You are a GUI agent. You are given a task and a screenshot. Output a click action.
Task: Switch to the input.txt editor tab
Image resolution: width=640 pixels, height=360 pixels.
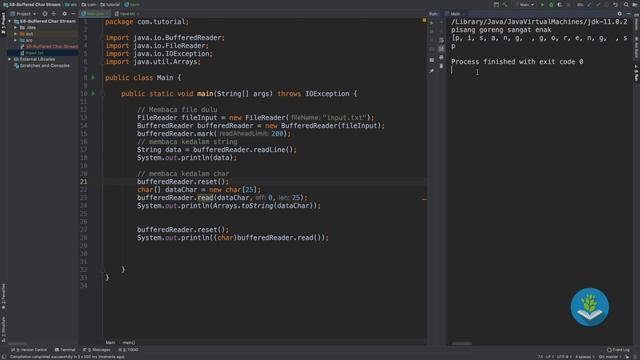125,13
